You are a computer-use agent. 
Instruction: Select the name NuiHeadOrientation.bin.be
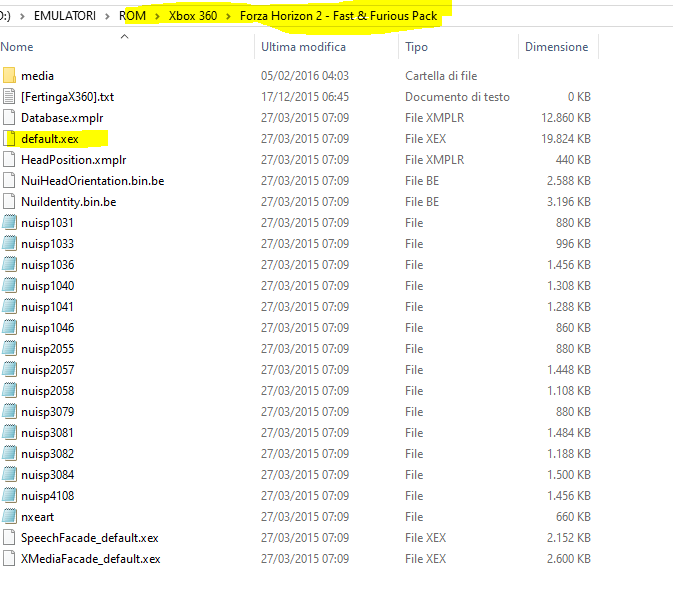[93, 181]
